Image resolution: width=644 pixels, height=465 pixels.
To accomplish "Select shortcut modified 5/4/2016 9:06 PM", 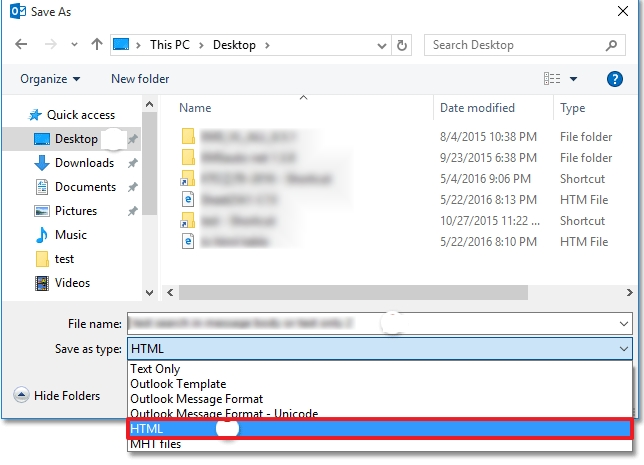I will [397, 179].
